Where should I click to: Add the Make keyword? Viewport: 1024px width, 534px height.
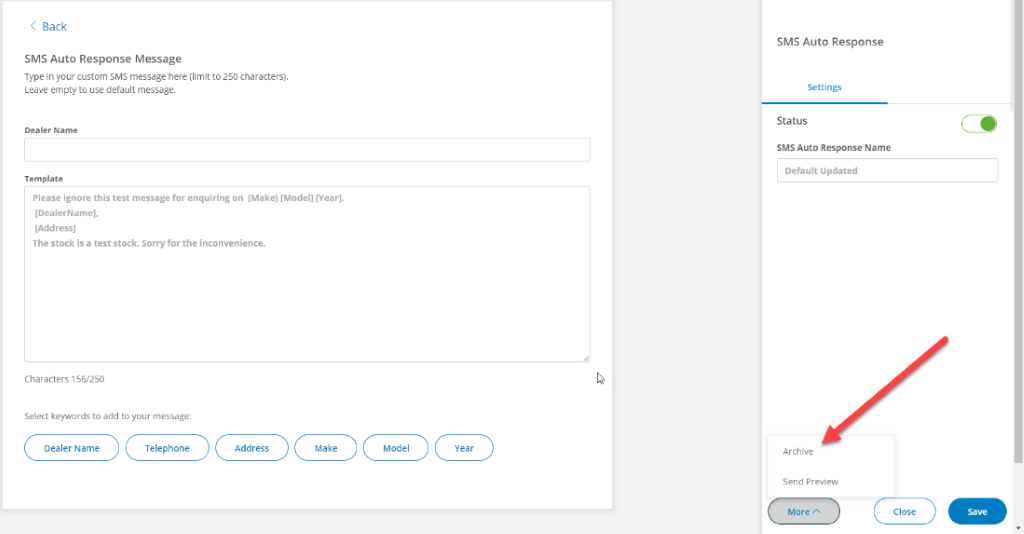326,448
